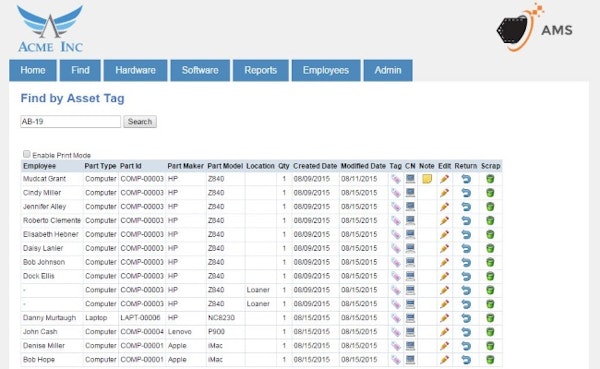Return the asset for Bob Johnson
Screen dimensions: 600x369
pyautogui.click(x=466, y=262)
